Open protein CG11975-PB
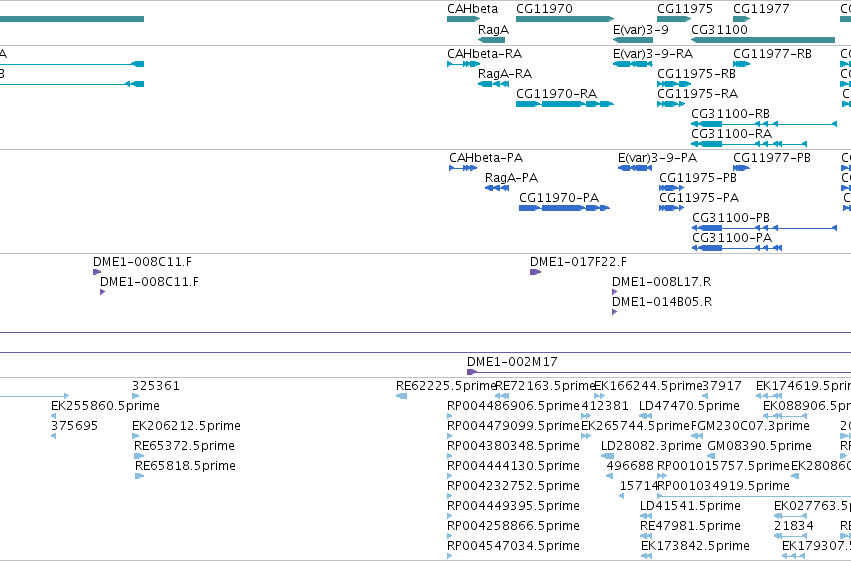Image resolution: width=851 pixels, height=561 pixels. (671, 188)
